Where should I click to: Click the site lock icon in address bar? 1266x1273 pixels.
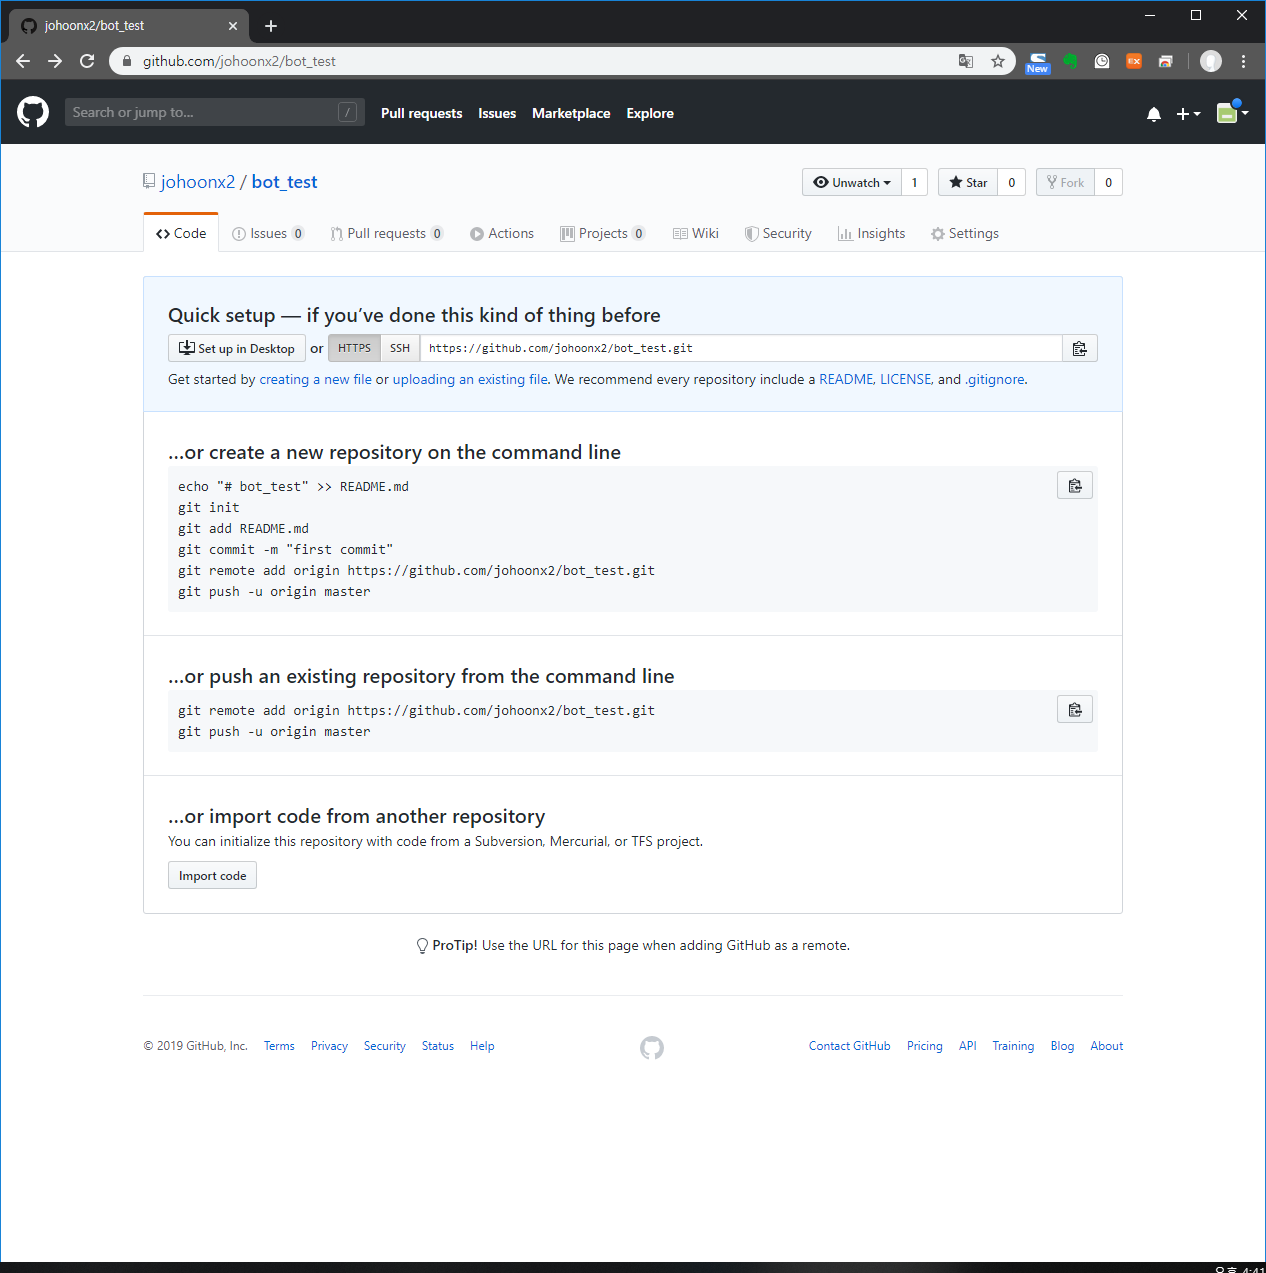point(126,61)
